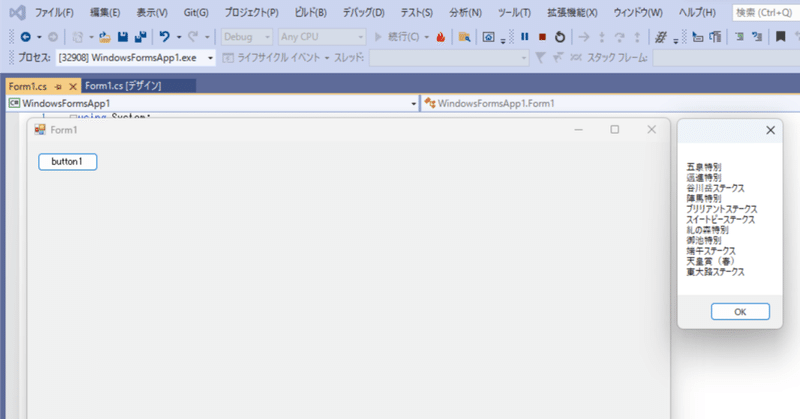Open the 編集(E) menu
800x419 pixels.
pyautogui.click(x=105, y=13)
